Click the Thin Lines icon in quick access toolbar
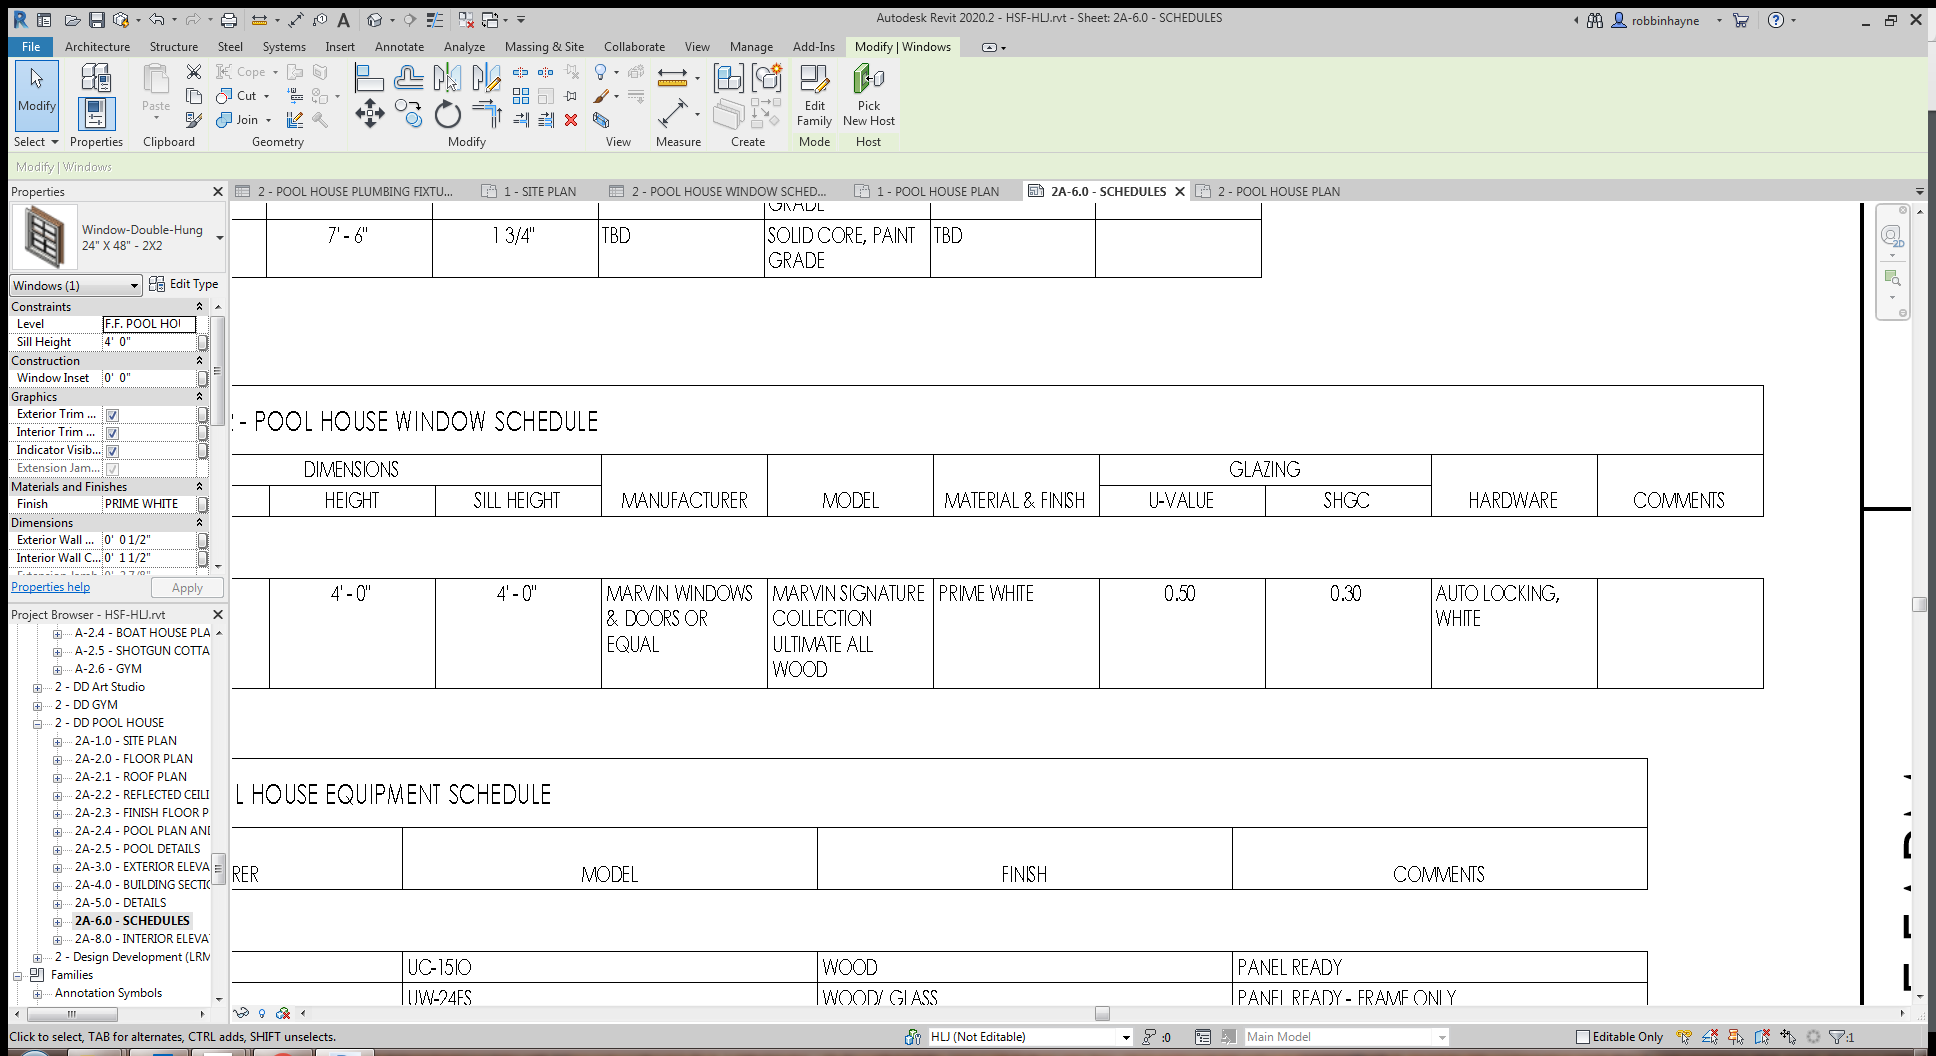This screenshot has height=1056, width=1936. (435, 19)
